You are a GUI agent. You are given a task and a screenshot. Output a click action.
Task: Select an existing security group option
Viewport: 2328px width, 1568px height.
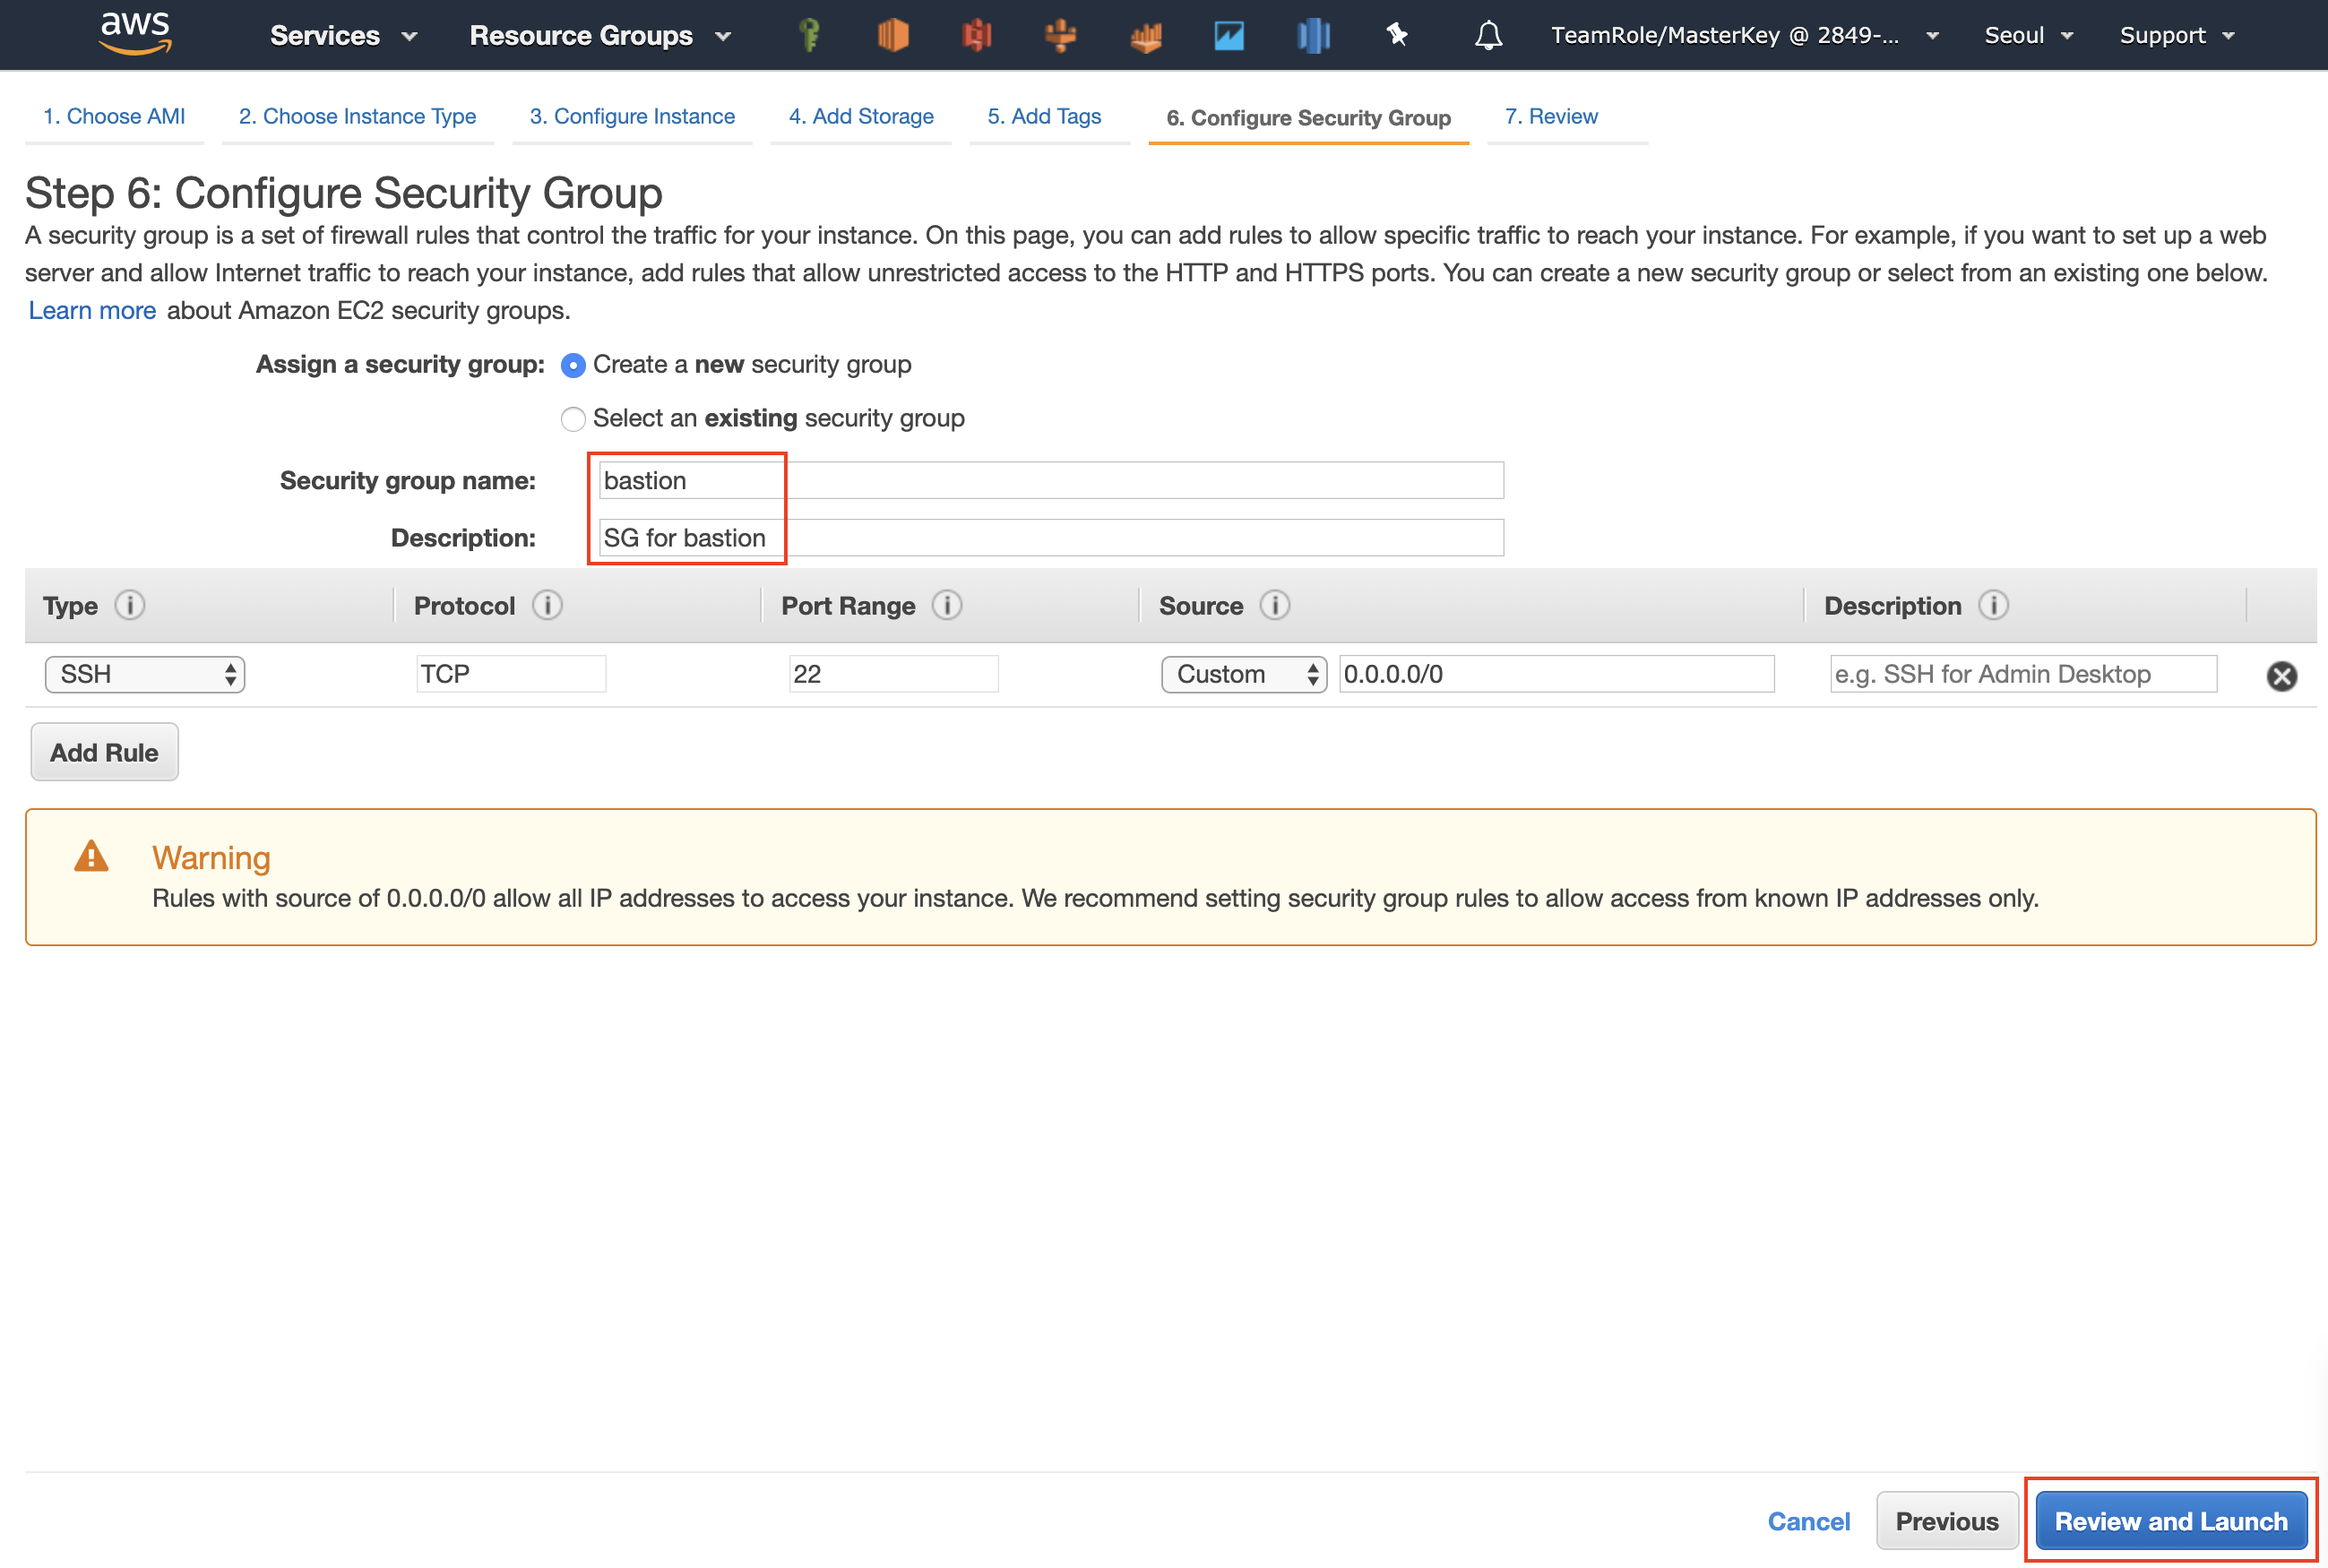[573, 419]
